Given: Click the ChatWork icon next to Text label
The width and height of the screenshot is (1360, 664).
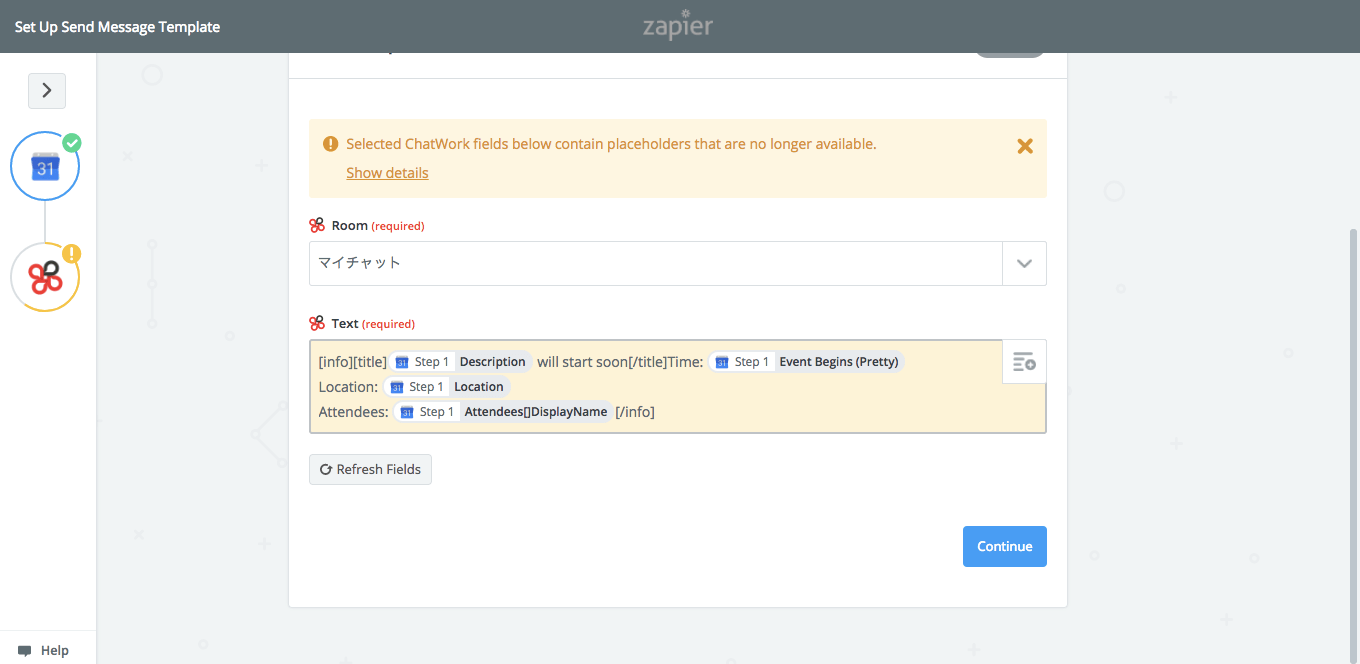Looking at the screenshot, I should (317, 324).
